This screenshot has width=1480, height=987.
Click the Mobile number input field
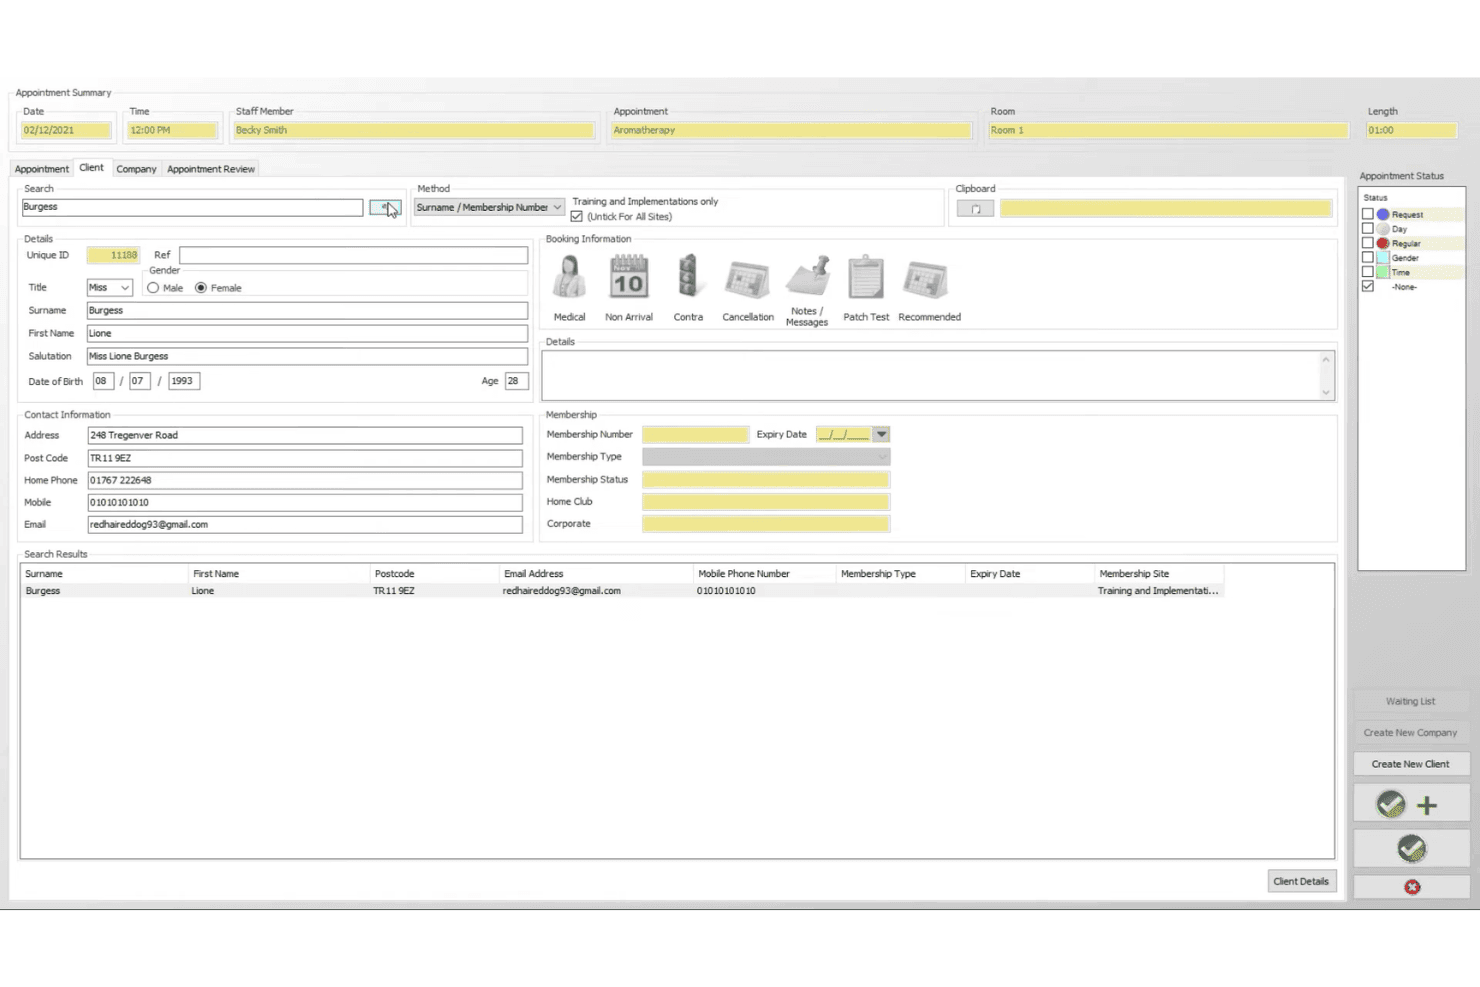point(305,503)
